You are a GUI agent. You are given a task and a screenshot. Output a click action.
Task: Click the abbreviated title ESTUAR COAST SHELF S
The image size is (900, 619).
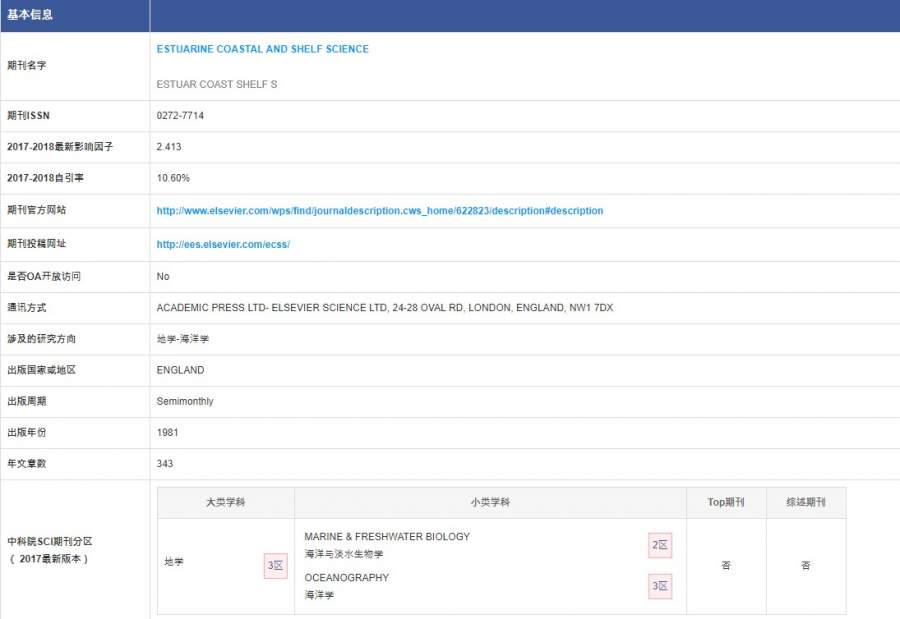tap(217, 84)
